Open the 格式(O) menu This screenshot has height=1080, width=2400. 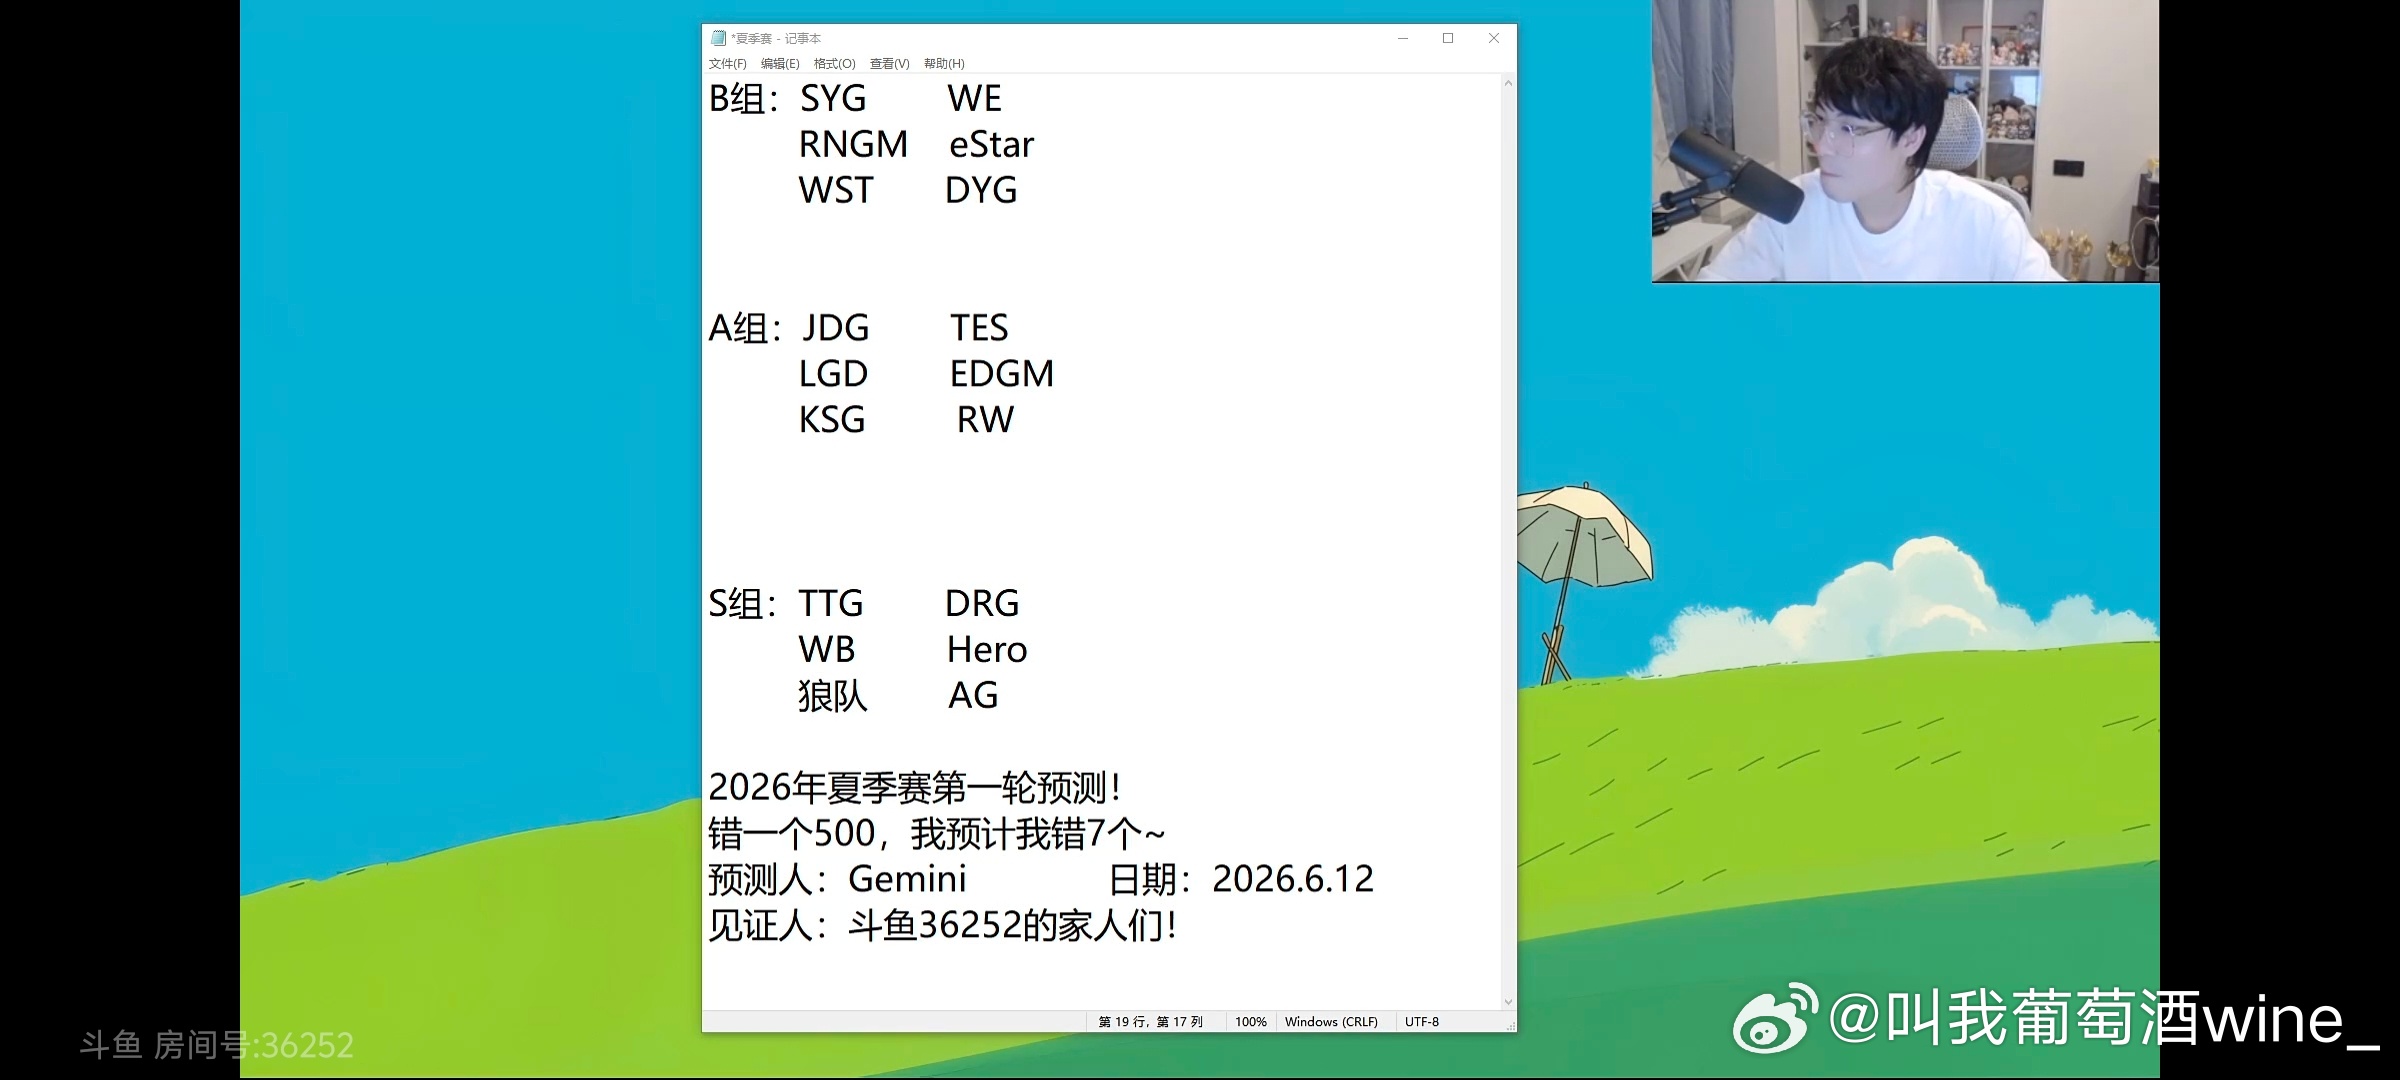834,64
